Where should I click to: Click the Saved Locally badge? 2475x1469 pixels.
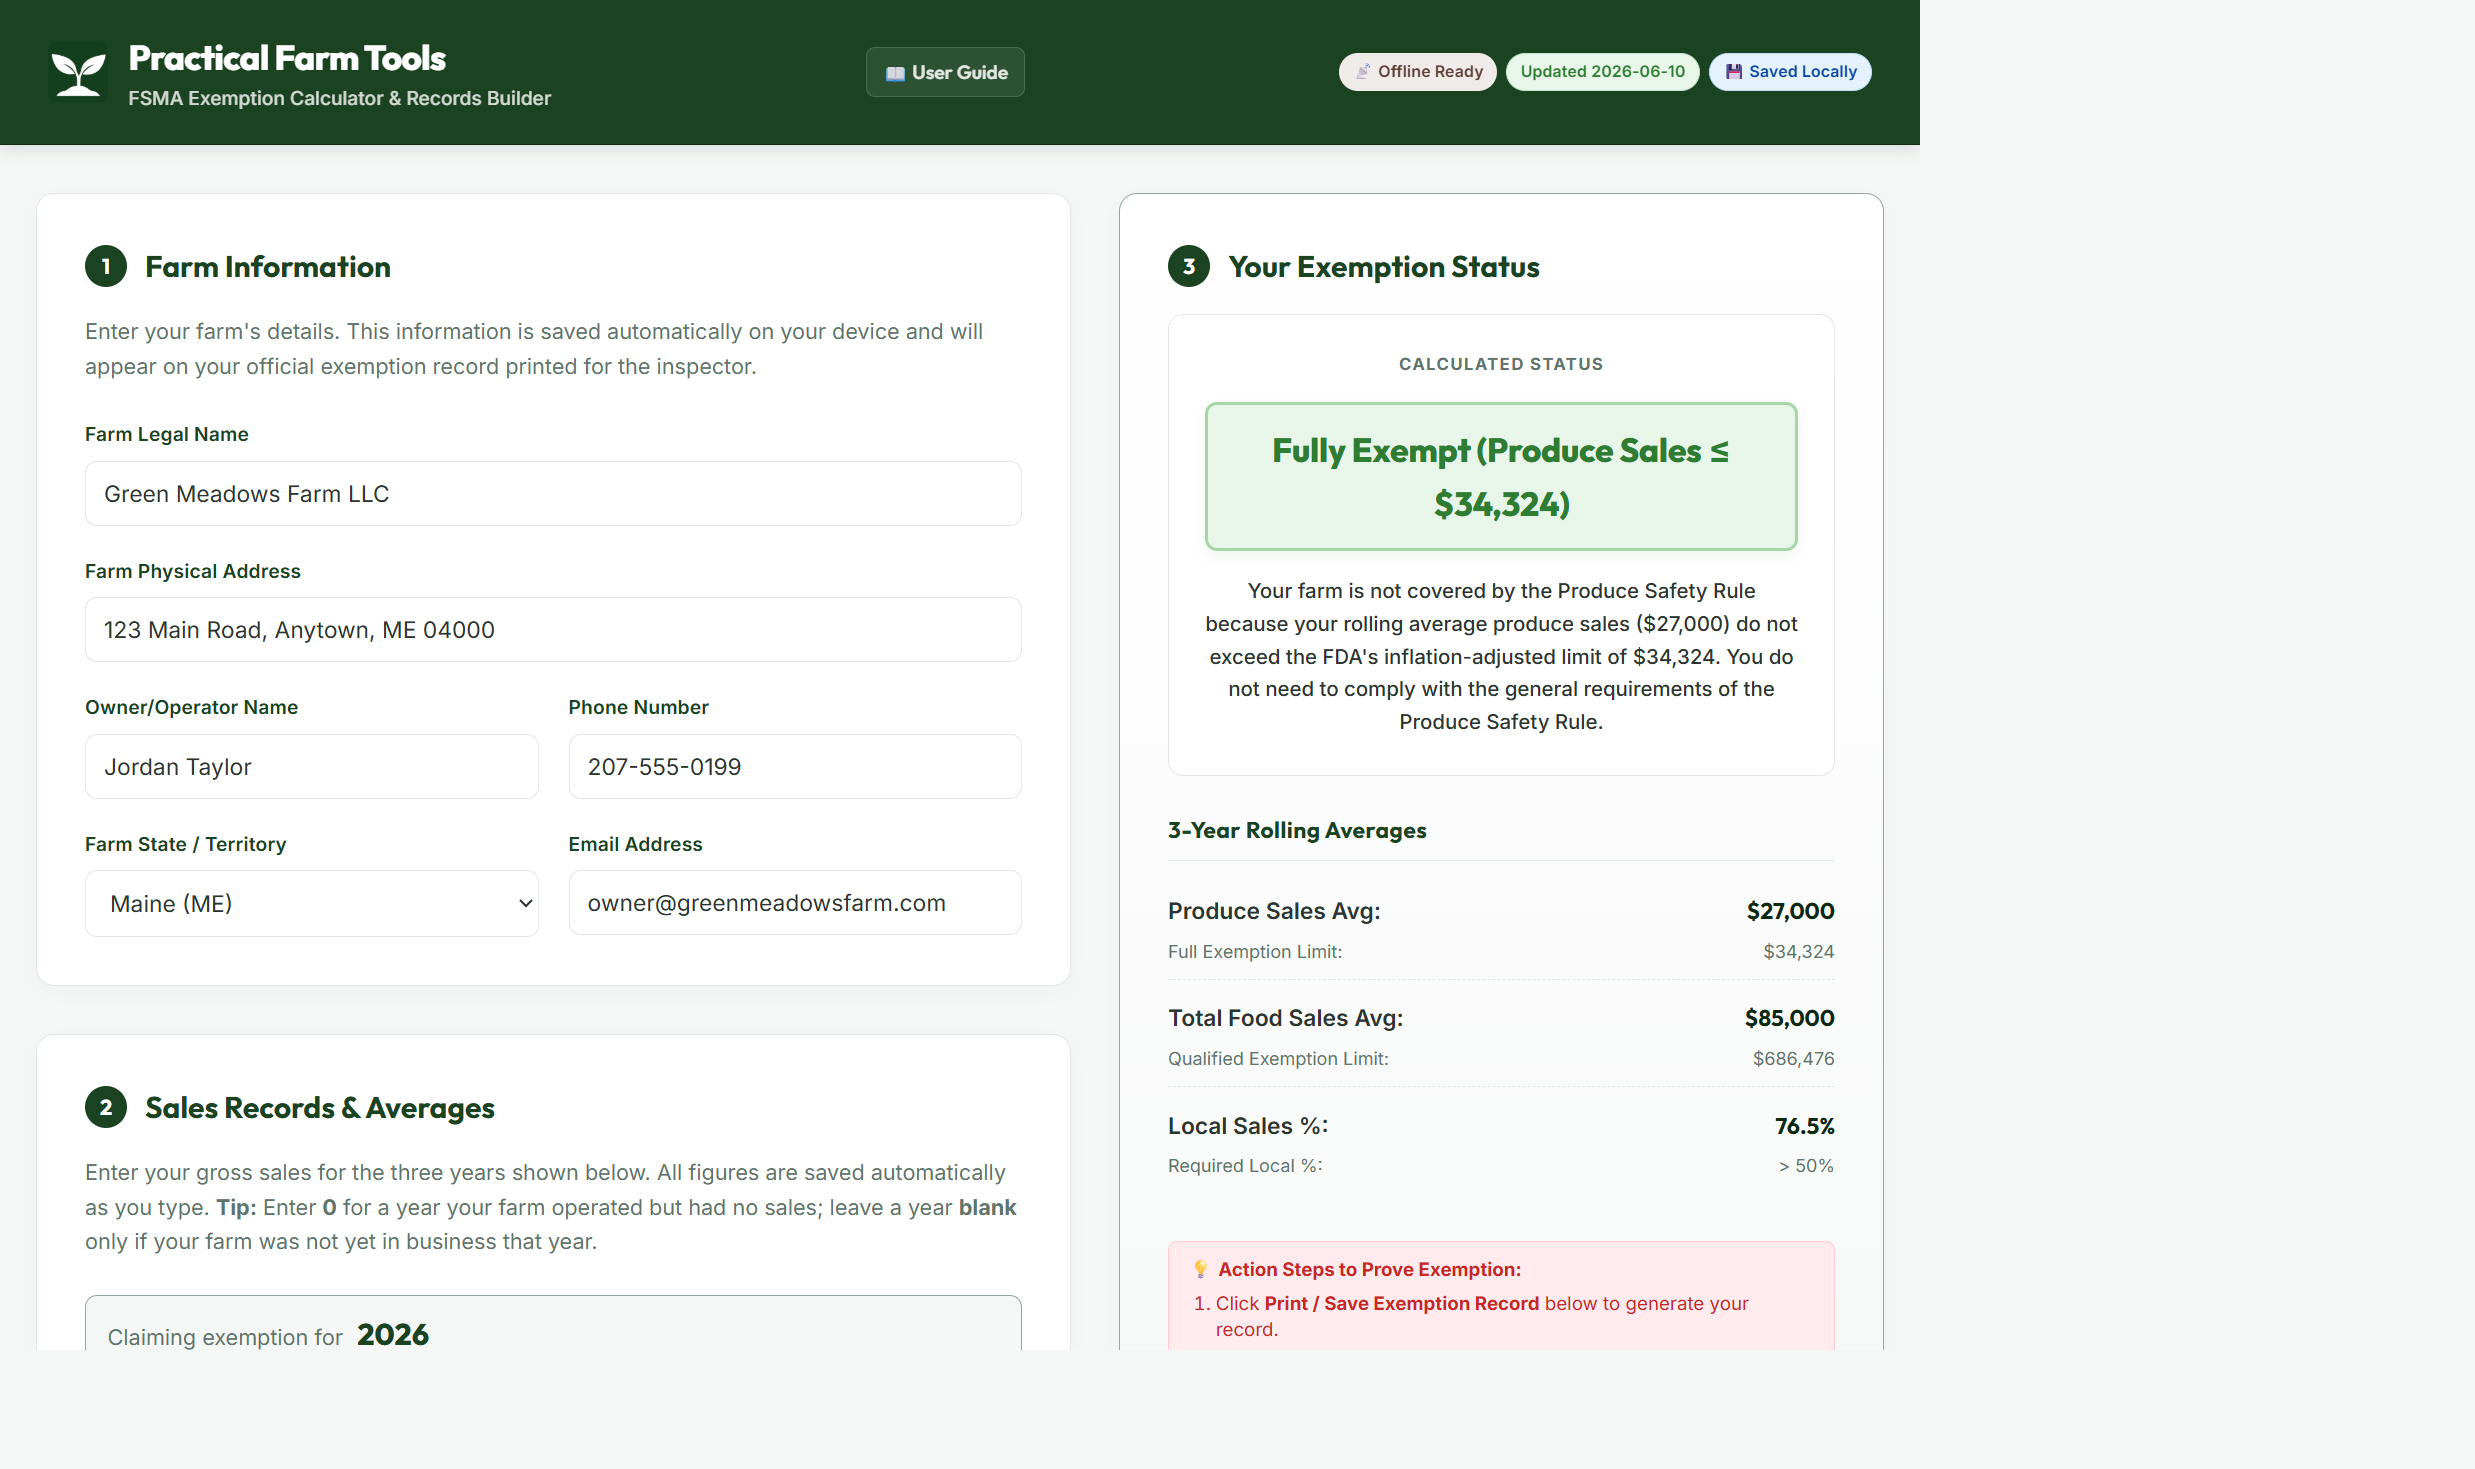[x=1790, y=72]
